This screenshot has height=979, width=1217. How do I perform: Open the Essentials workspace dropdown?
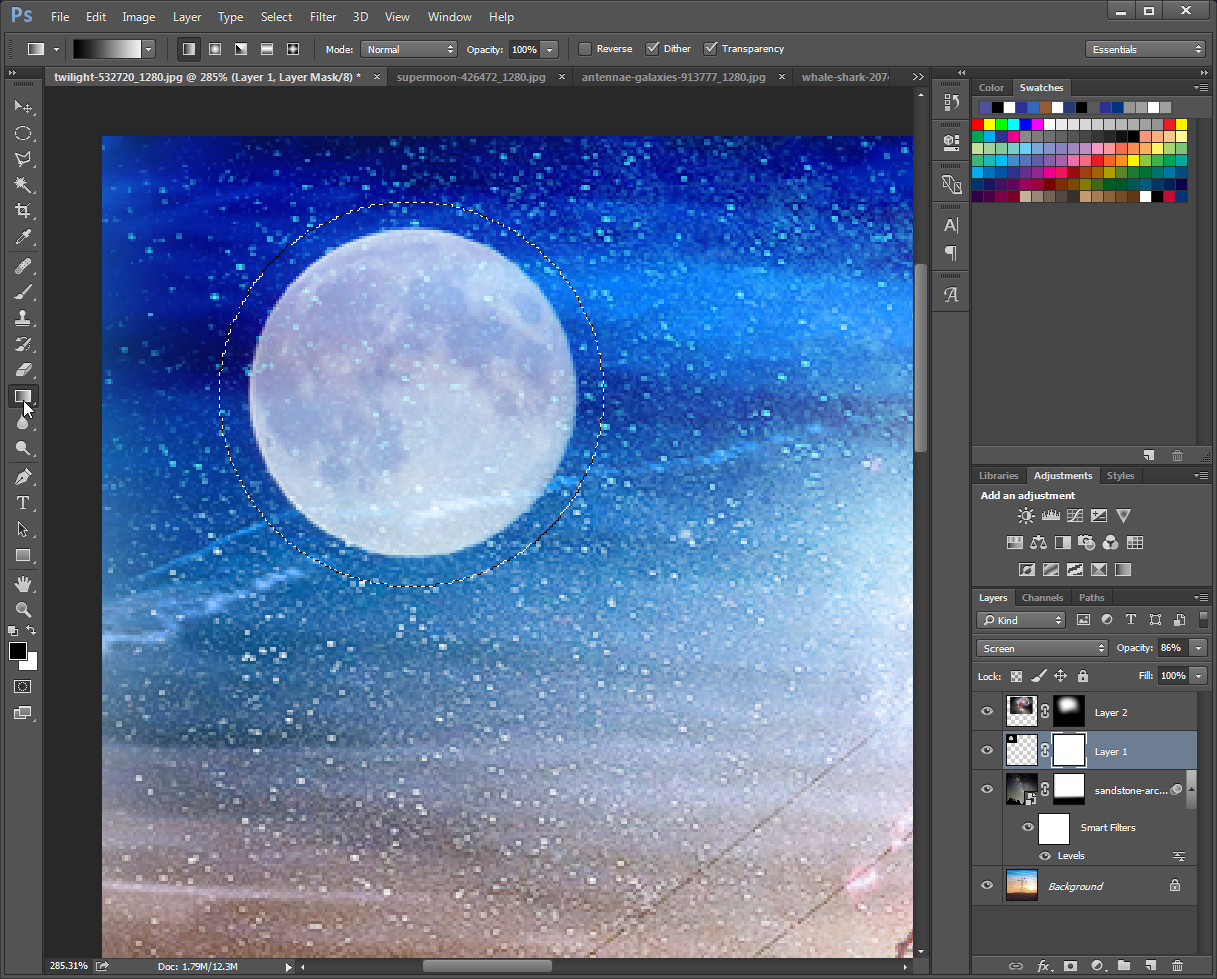tap(1145, 49)
